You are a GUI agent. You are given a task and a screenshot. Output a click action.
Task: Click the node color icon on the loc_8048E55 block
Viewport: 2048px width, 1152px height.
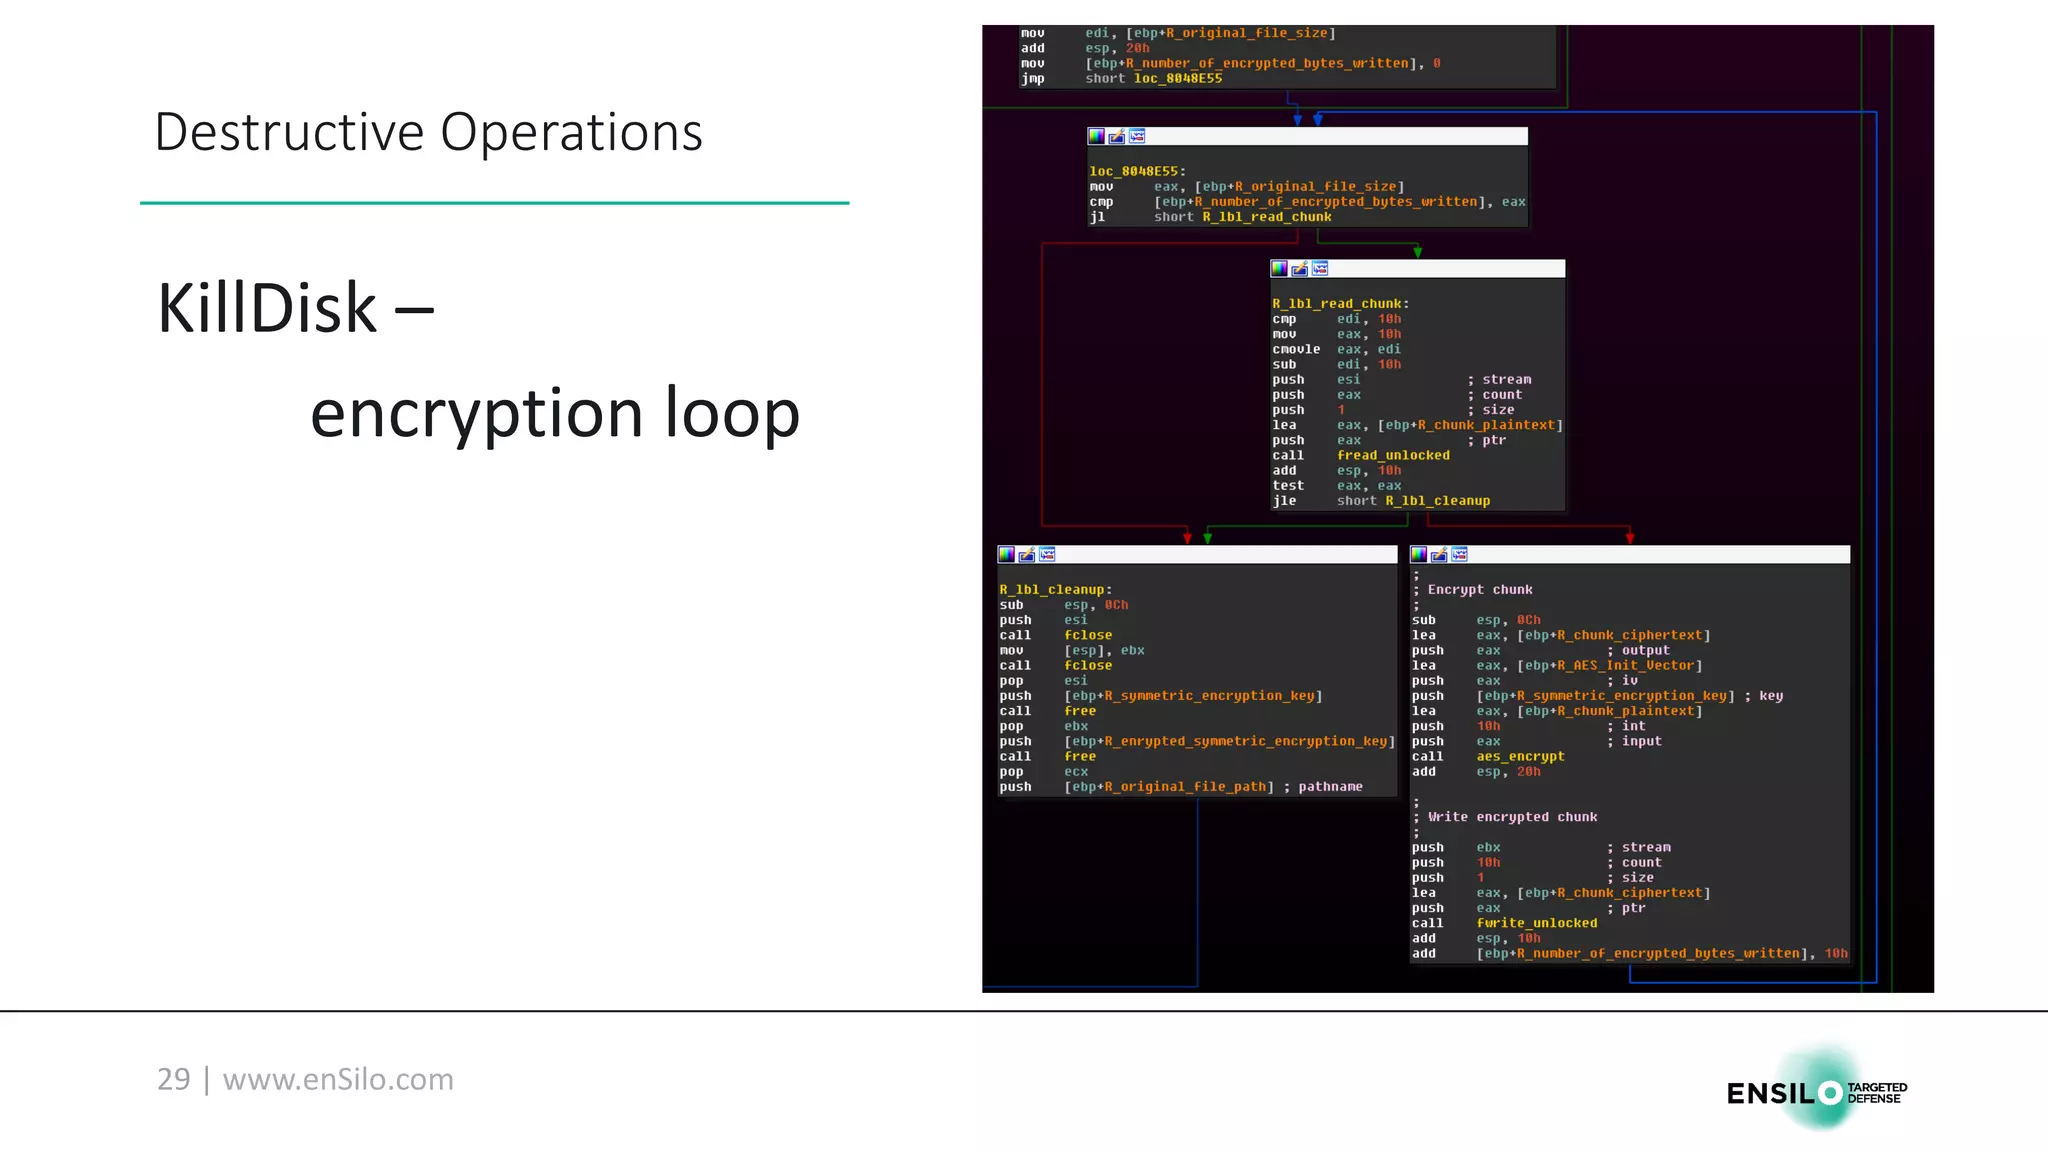(x=1097, y=136)
